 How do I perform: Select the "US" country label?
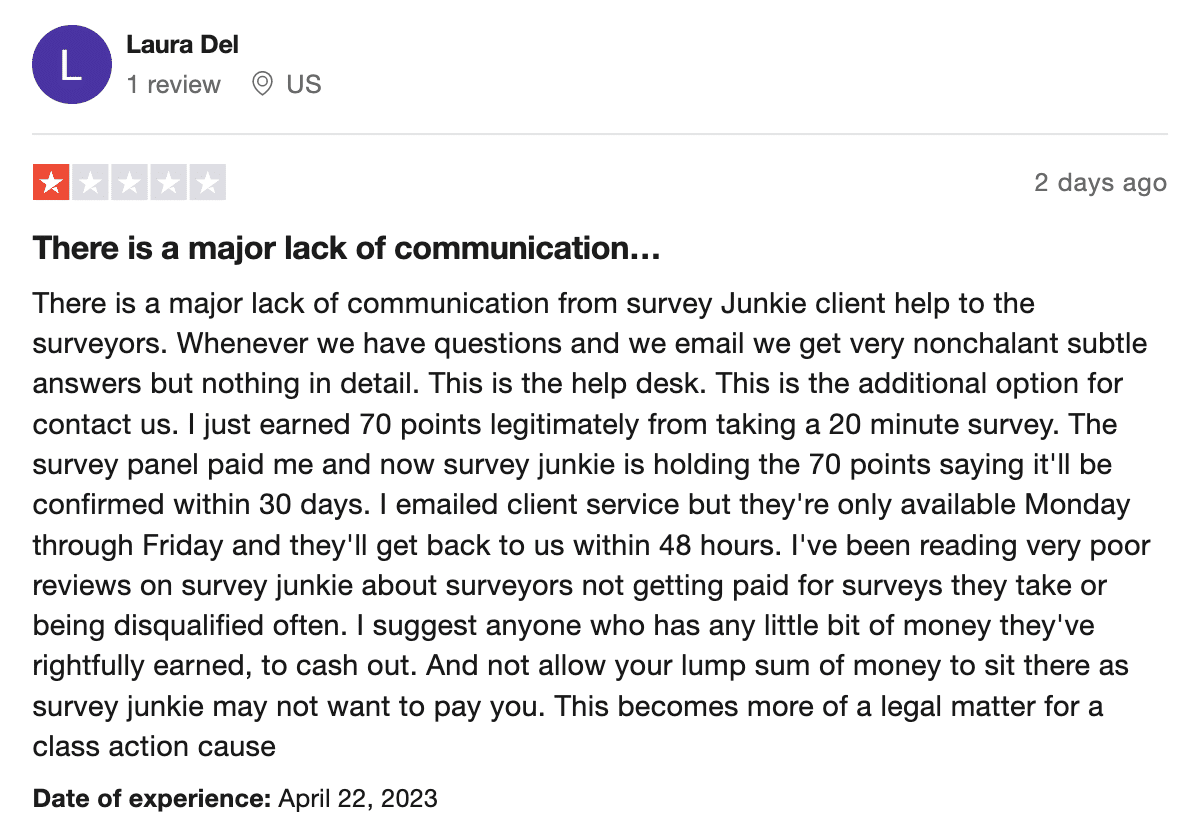[304, 84]
